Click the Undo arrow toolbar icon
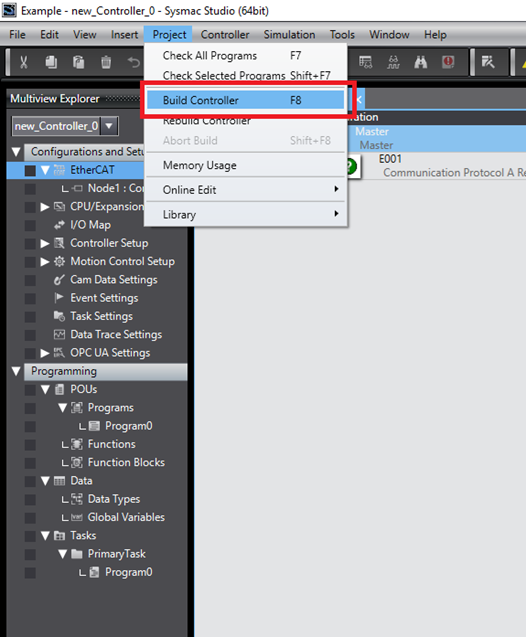This screenshot has height=637, width=526. pos(134,62)
